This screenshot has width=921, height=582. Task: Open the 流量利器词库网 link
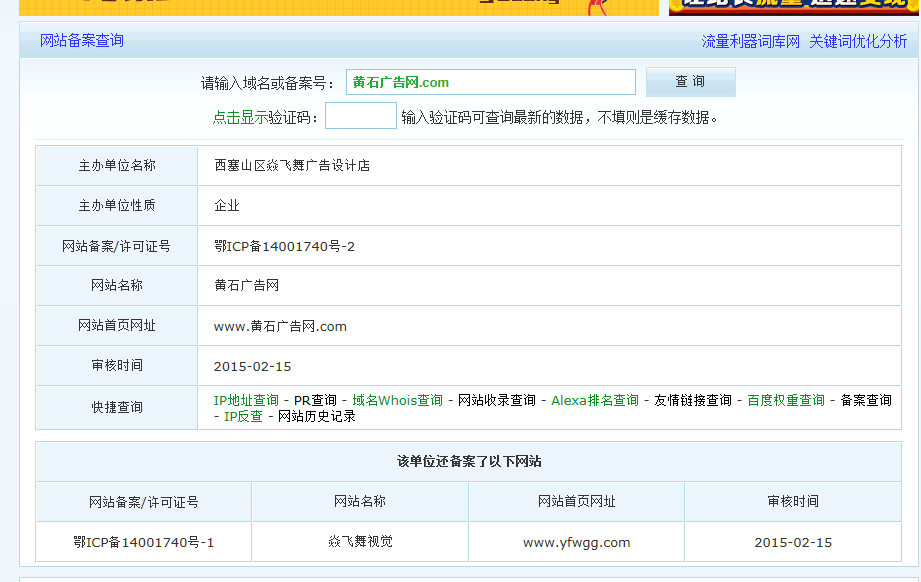[x=750, y=41]
